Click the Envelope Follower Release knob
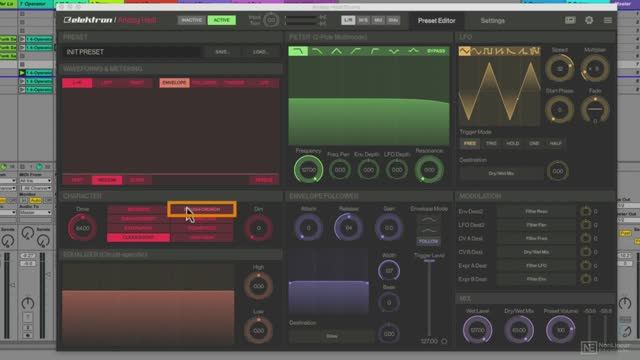The width and height of the screenshot is (640, 360). click(x=349, y=227)
